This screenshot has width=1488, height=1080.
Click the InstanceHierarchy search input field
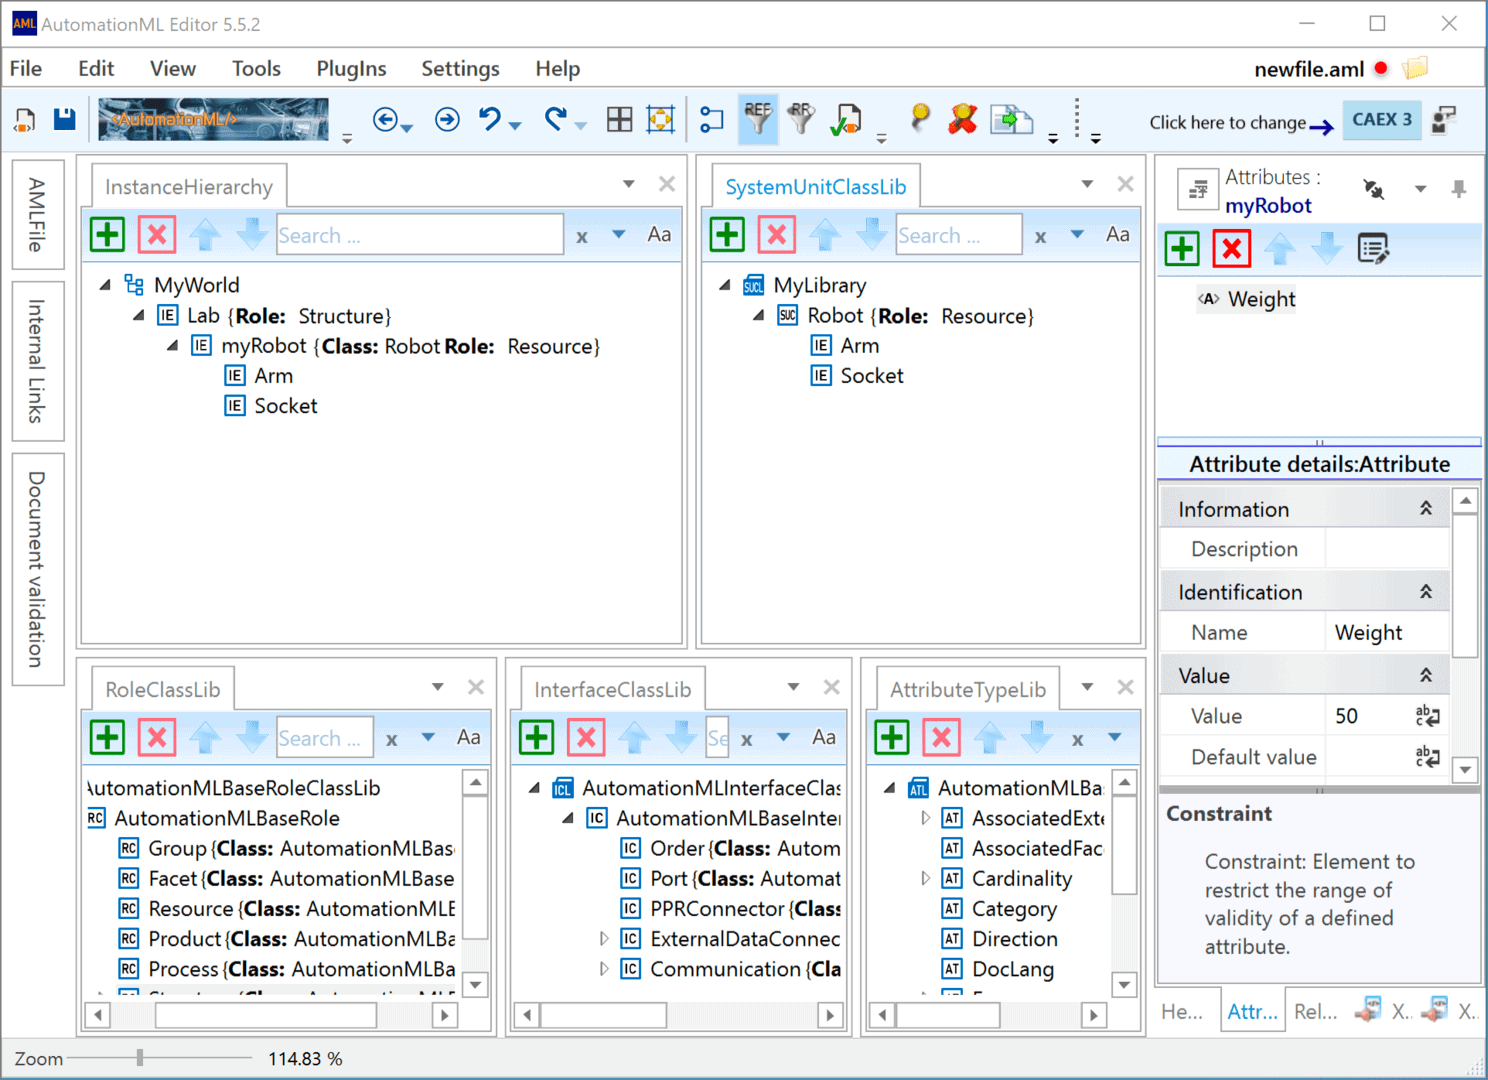tap(420, 235)
